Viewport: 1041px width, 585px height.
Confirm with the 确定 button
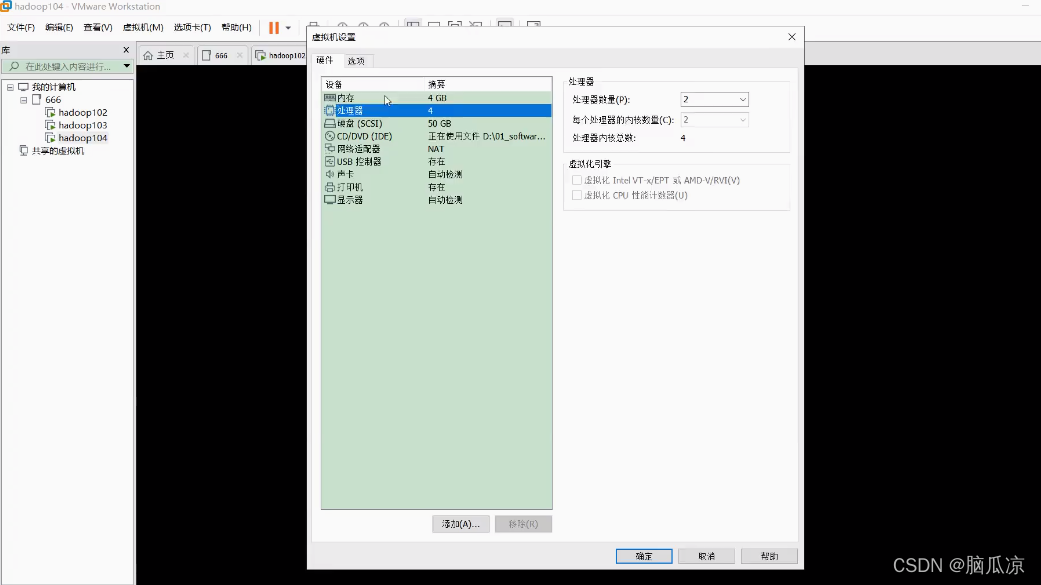click(x=644, y=556)
